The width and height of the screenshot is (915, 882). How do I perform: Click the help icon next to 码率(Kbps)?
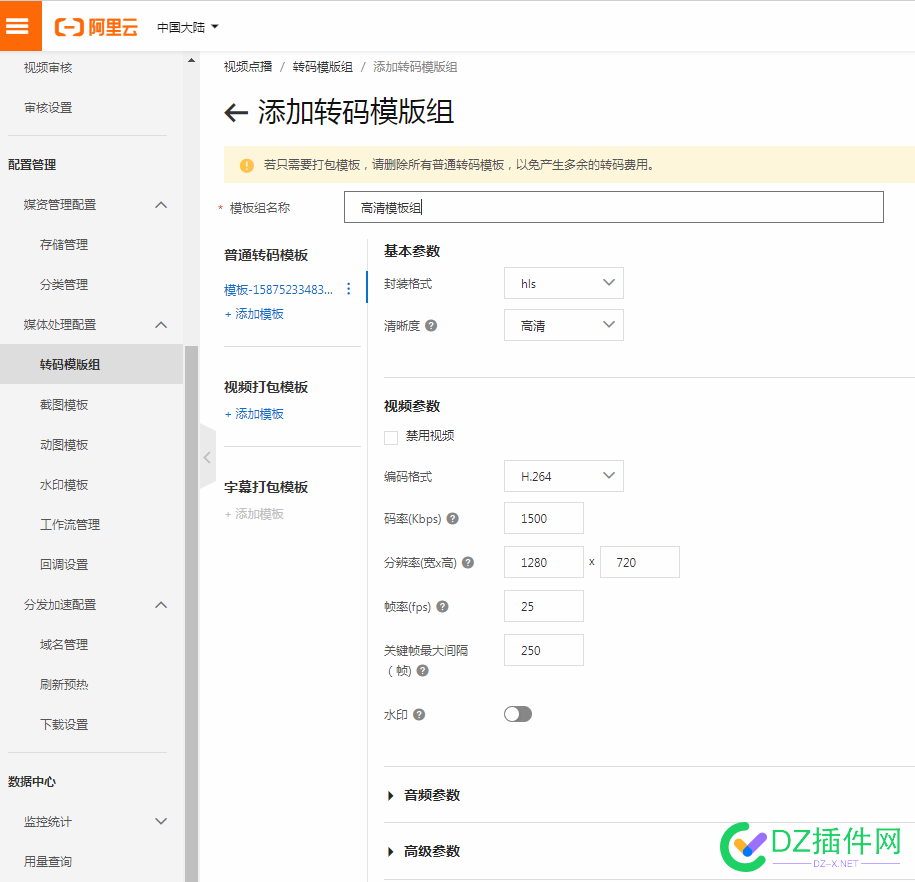(453, 518)
